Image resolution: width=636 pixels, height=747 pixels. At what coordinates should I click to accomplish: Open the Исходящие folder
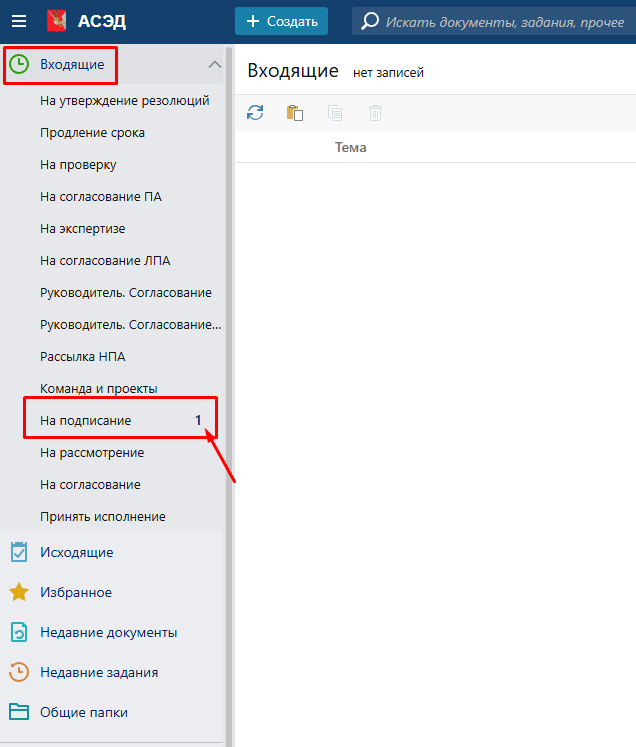point(76,552)
